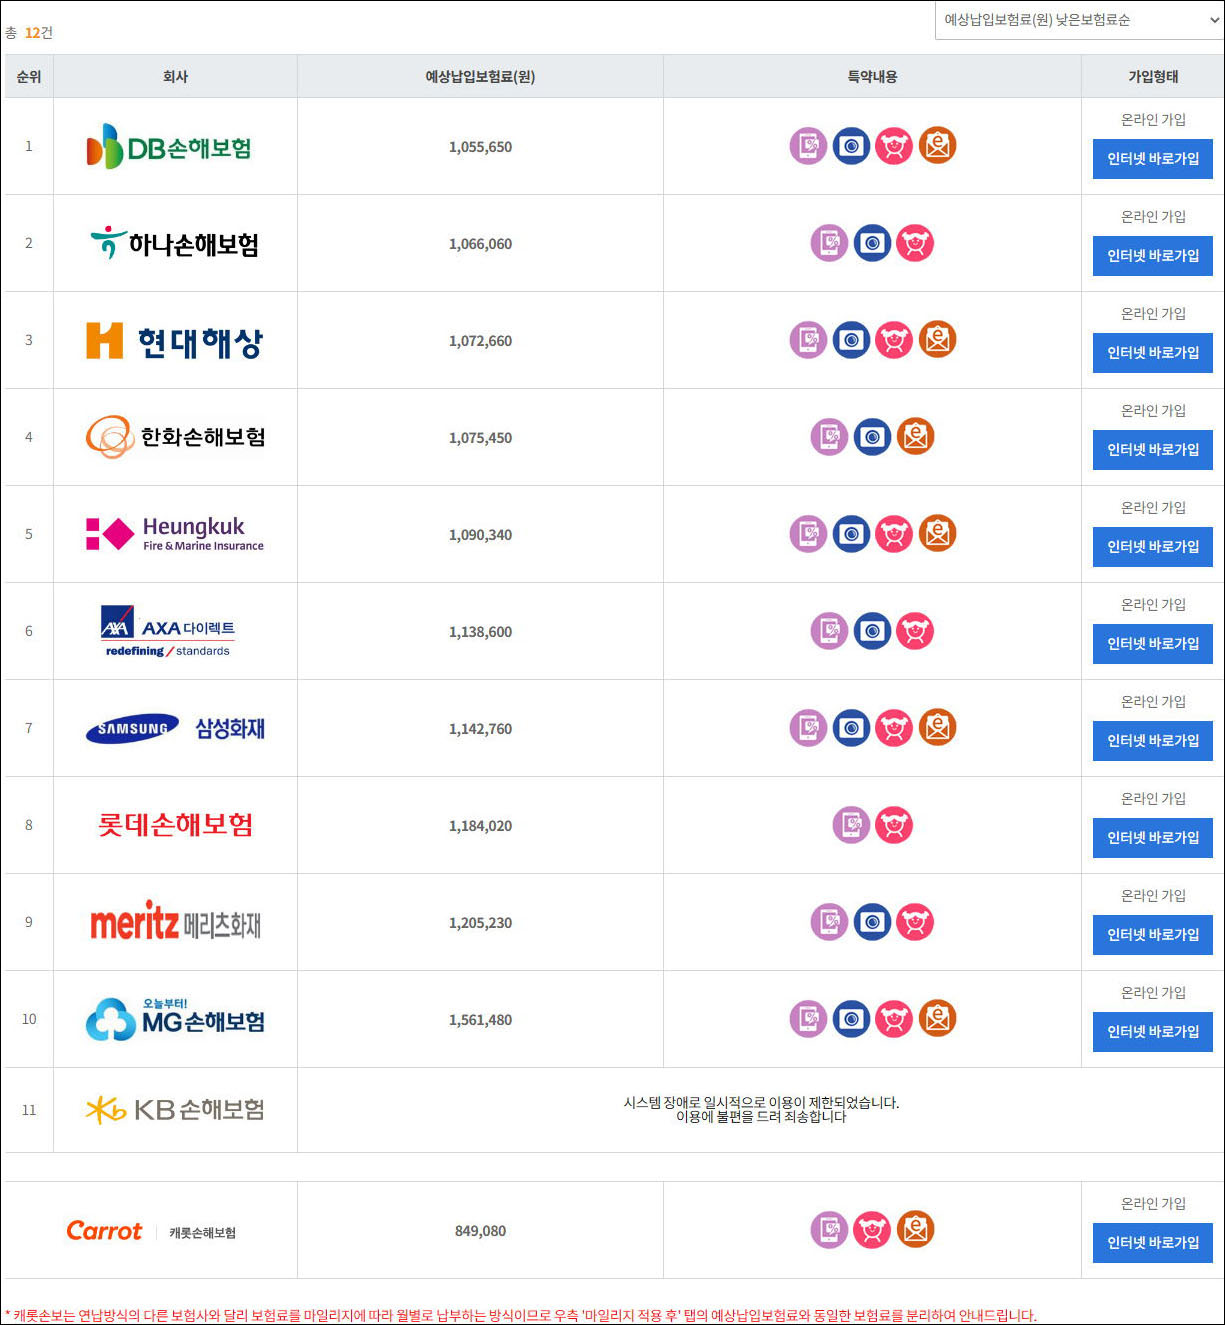Click 인터넷 바로가입 for 한화손해보험
Screen dimensions: 1225x1325
[x=1153, y=450]
